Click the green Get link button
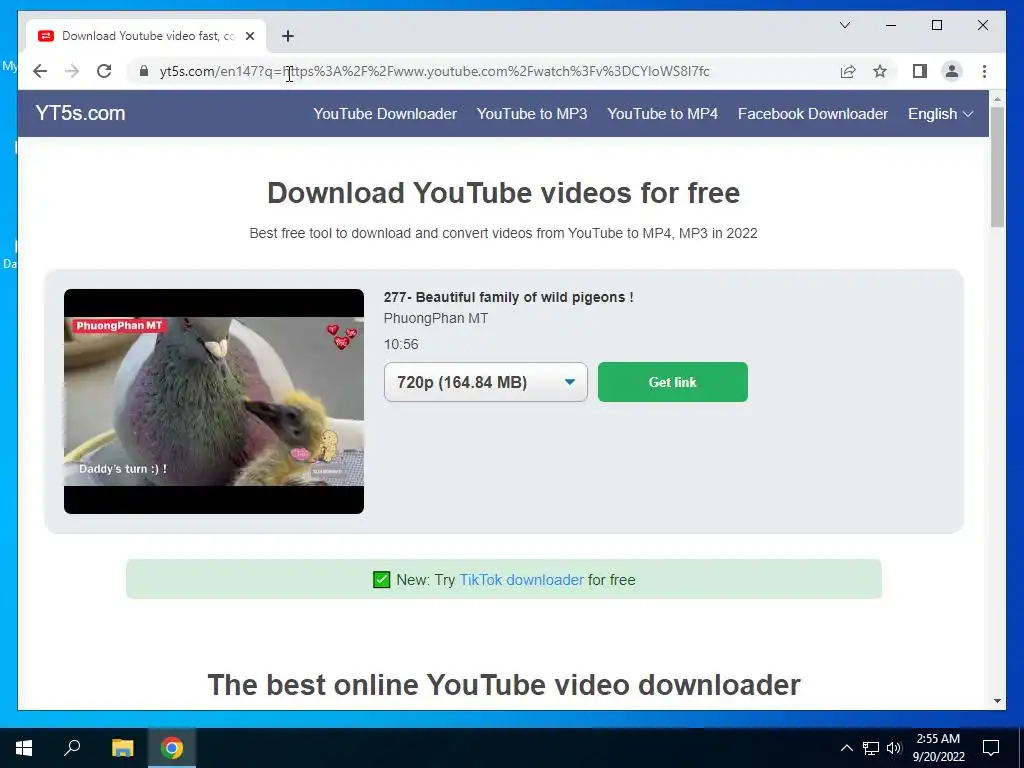1024x768 pixels. point(673,382)
